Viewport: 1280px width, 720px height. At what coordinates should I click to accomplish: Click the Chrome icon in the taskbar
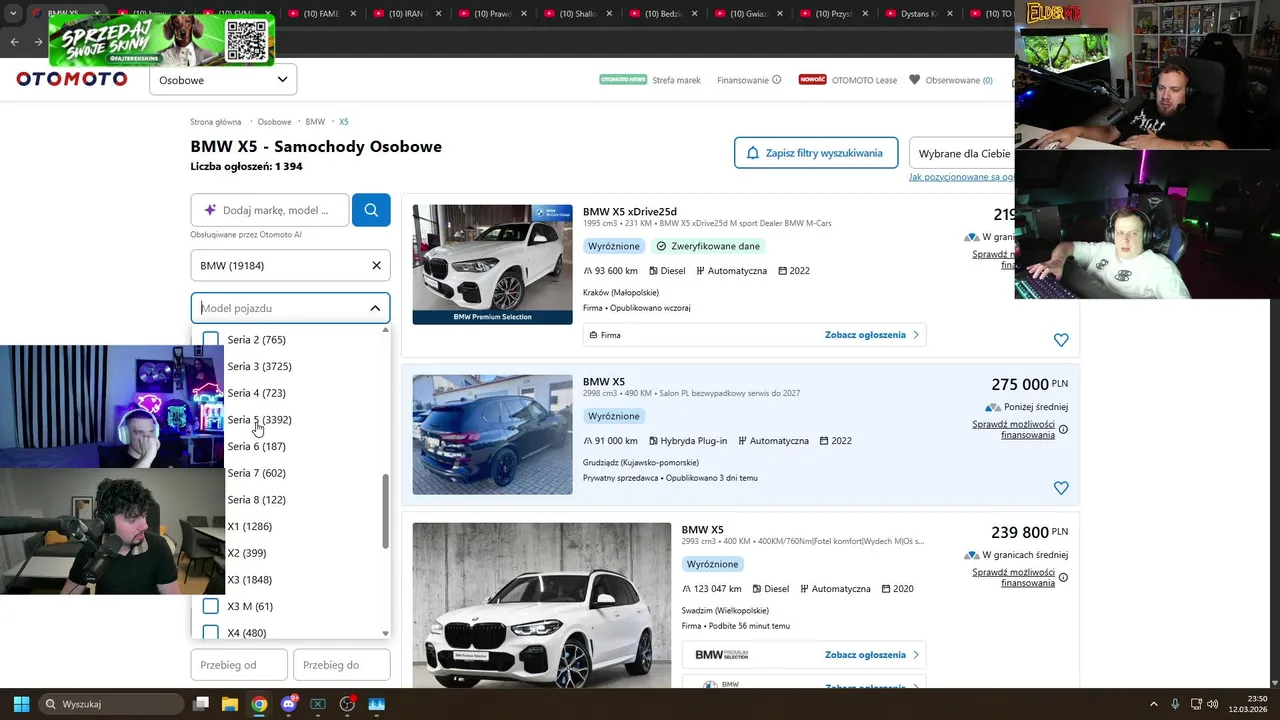[259, 704]
